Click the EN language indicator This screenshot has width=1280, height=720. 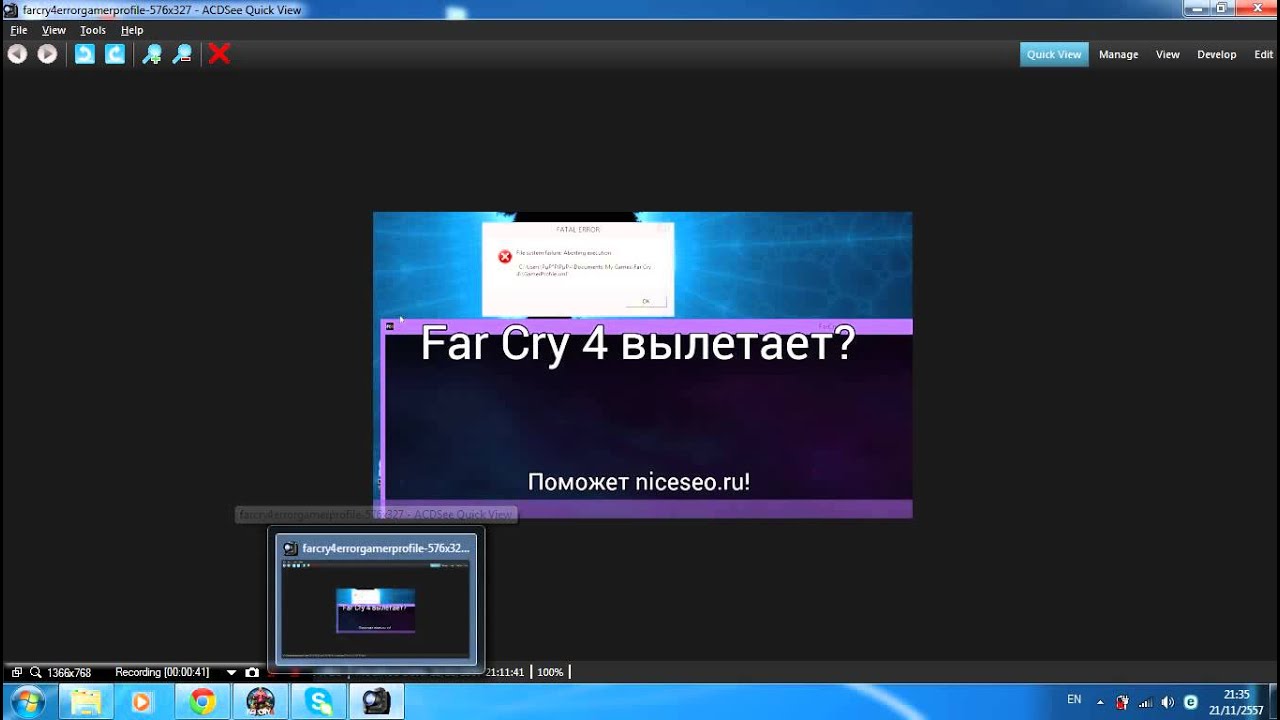pos(1074,700)
